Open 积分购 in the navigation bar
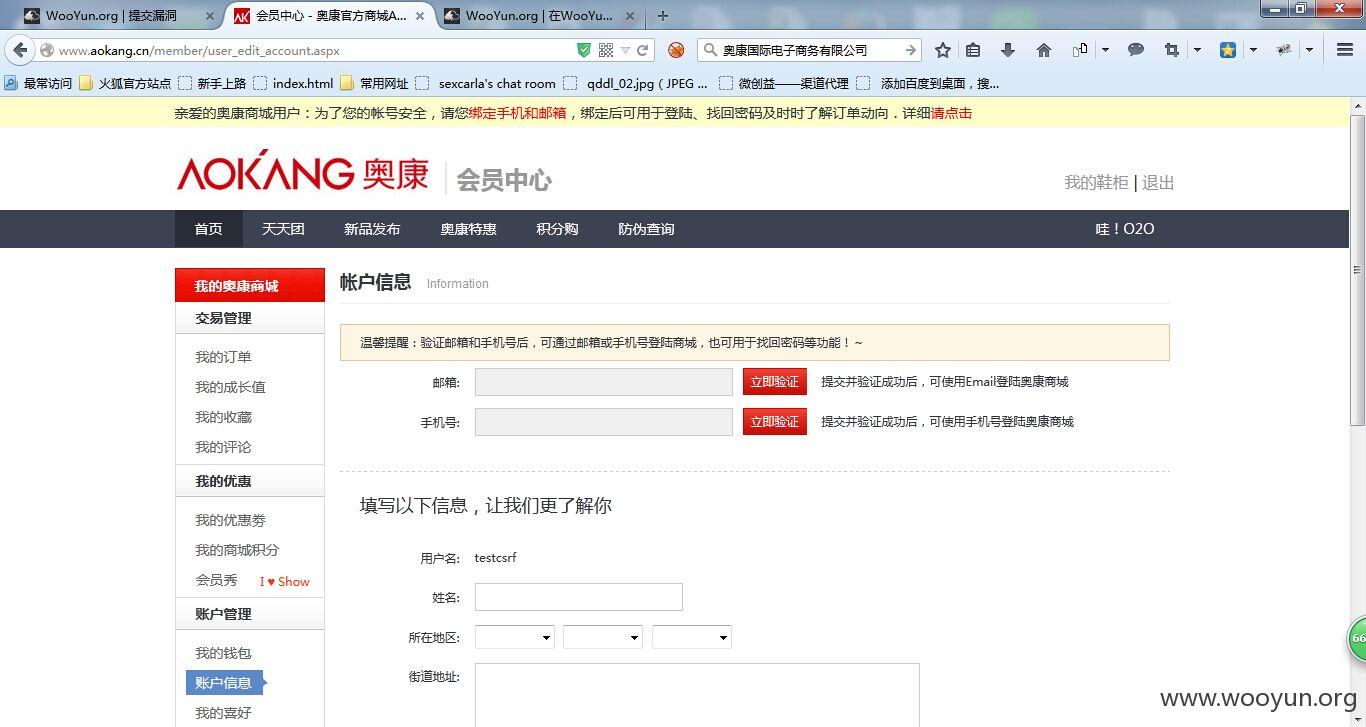 coord(557,229)
